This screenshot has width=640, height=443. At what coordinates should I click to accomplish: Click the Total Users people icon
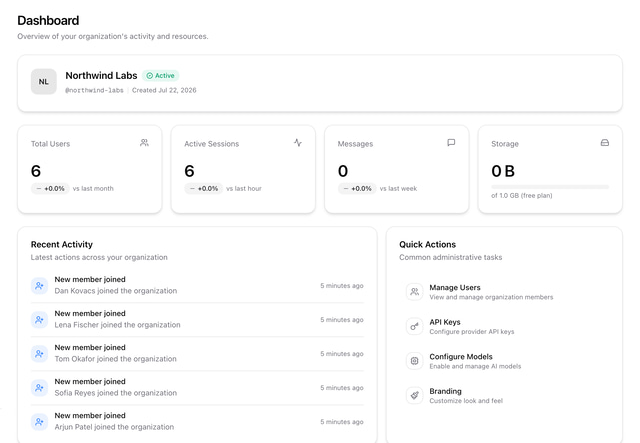tap(144, 142)
